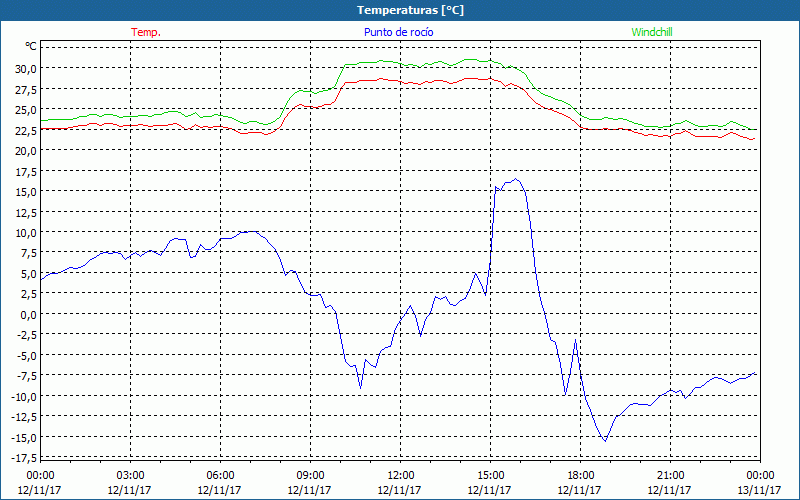Click the 10,0 y-axis value

[25, 233]
